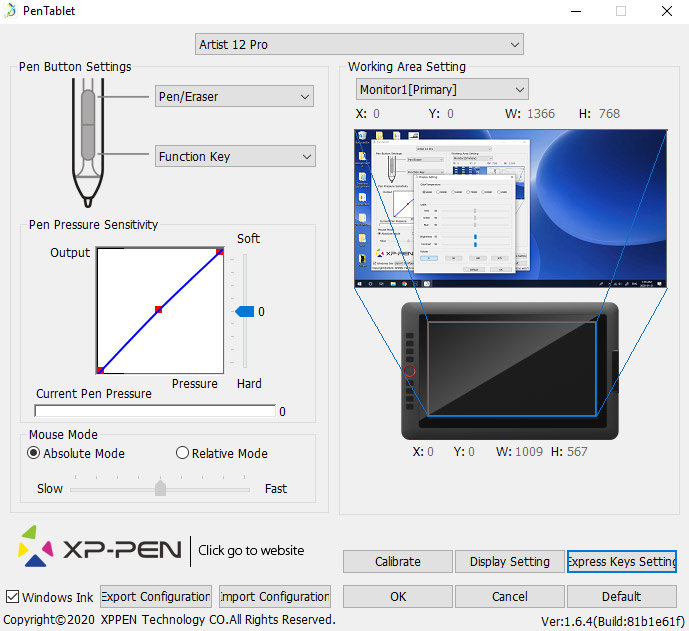Open Express Keys Setting
The height and width of the screenshot is (631, 689).
click(622, 562)
